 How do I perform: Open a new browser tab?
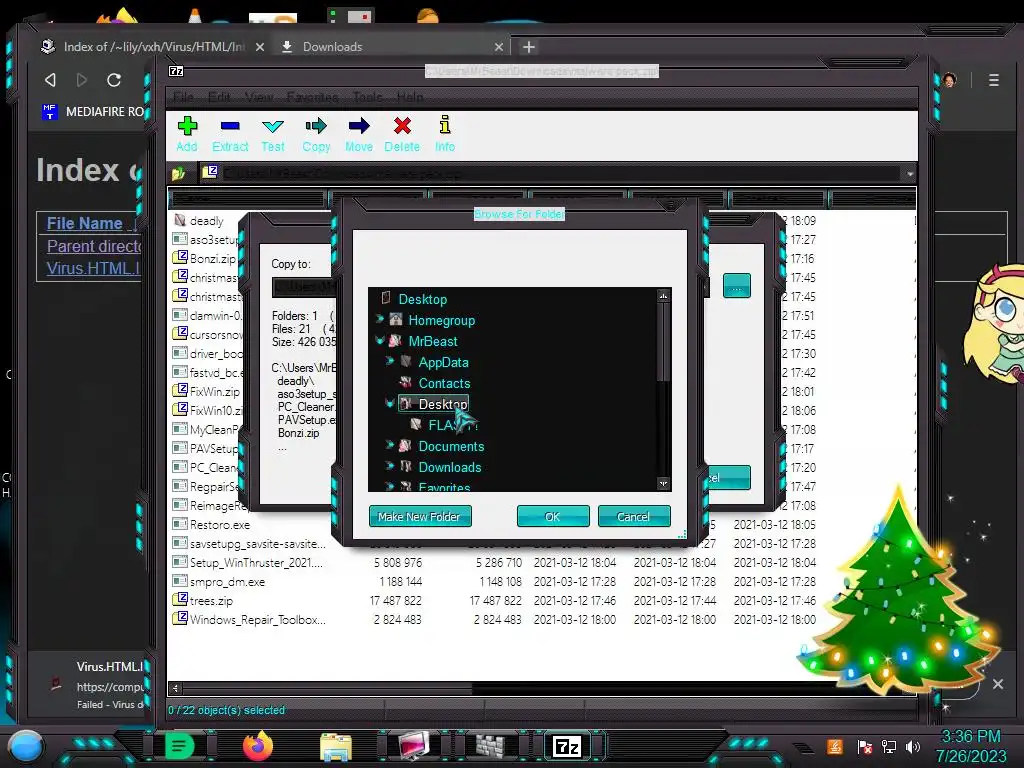(x=529, y=47)
